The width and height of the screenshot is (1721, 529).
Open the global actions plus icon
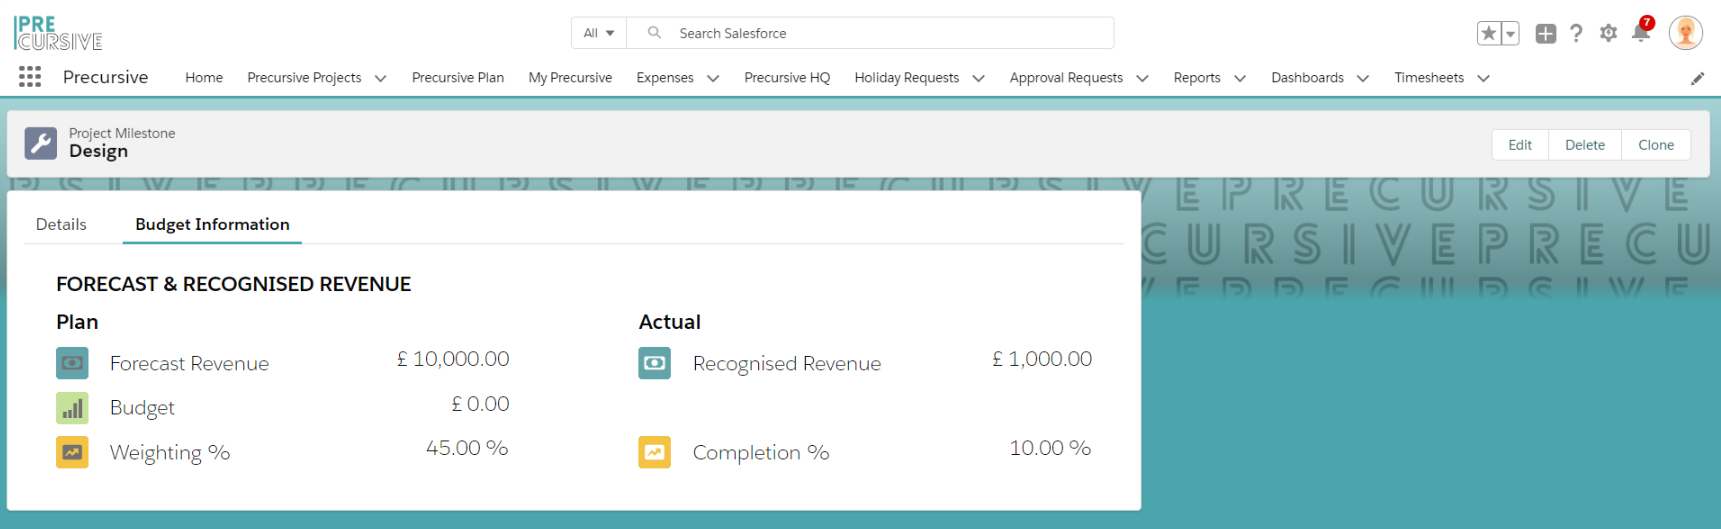coord(1545,34)
